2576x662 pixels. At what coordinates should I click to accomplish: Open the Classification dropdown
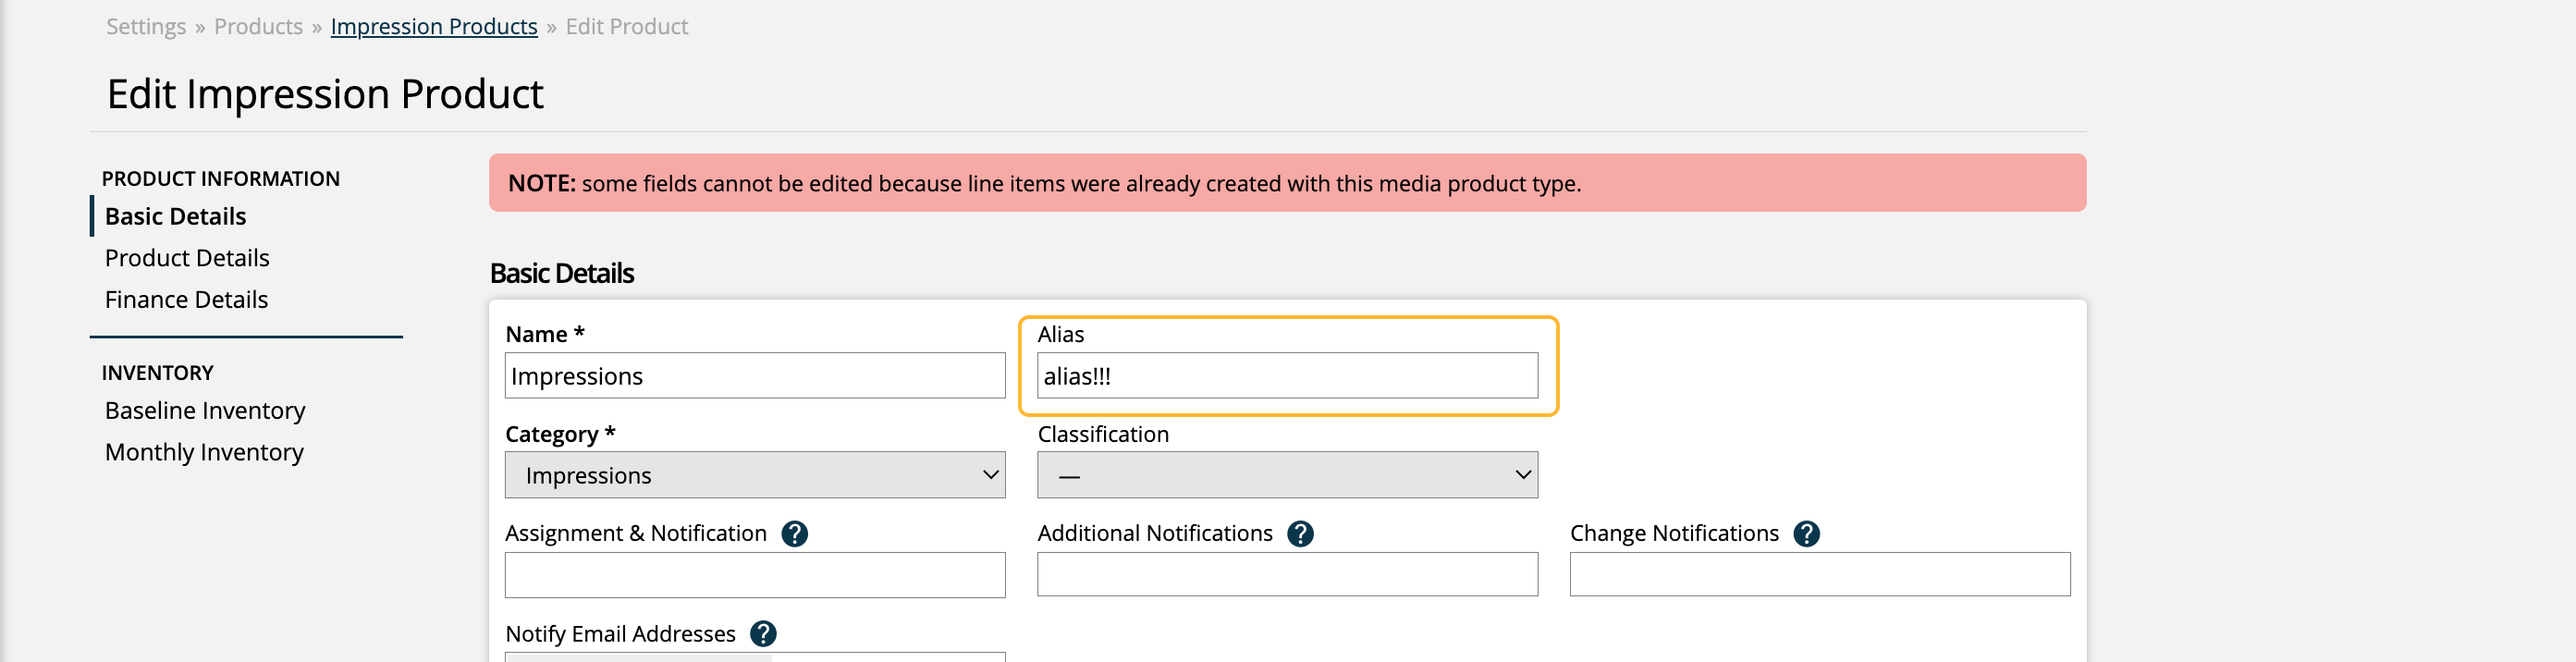[1286, 476]
